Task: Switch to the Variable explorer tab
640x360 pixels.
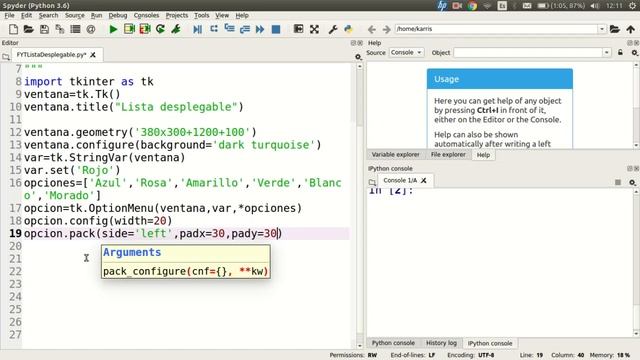Action: (x=396, y=155)
